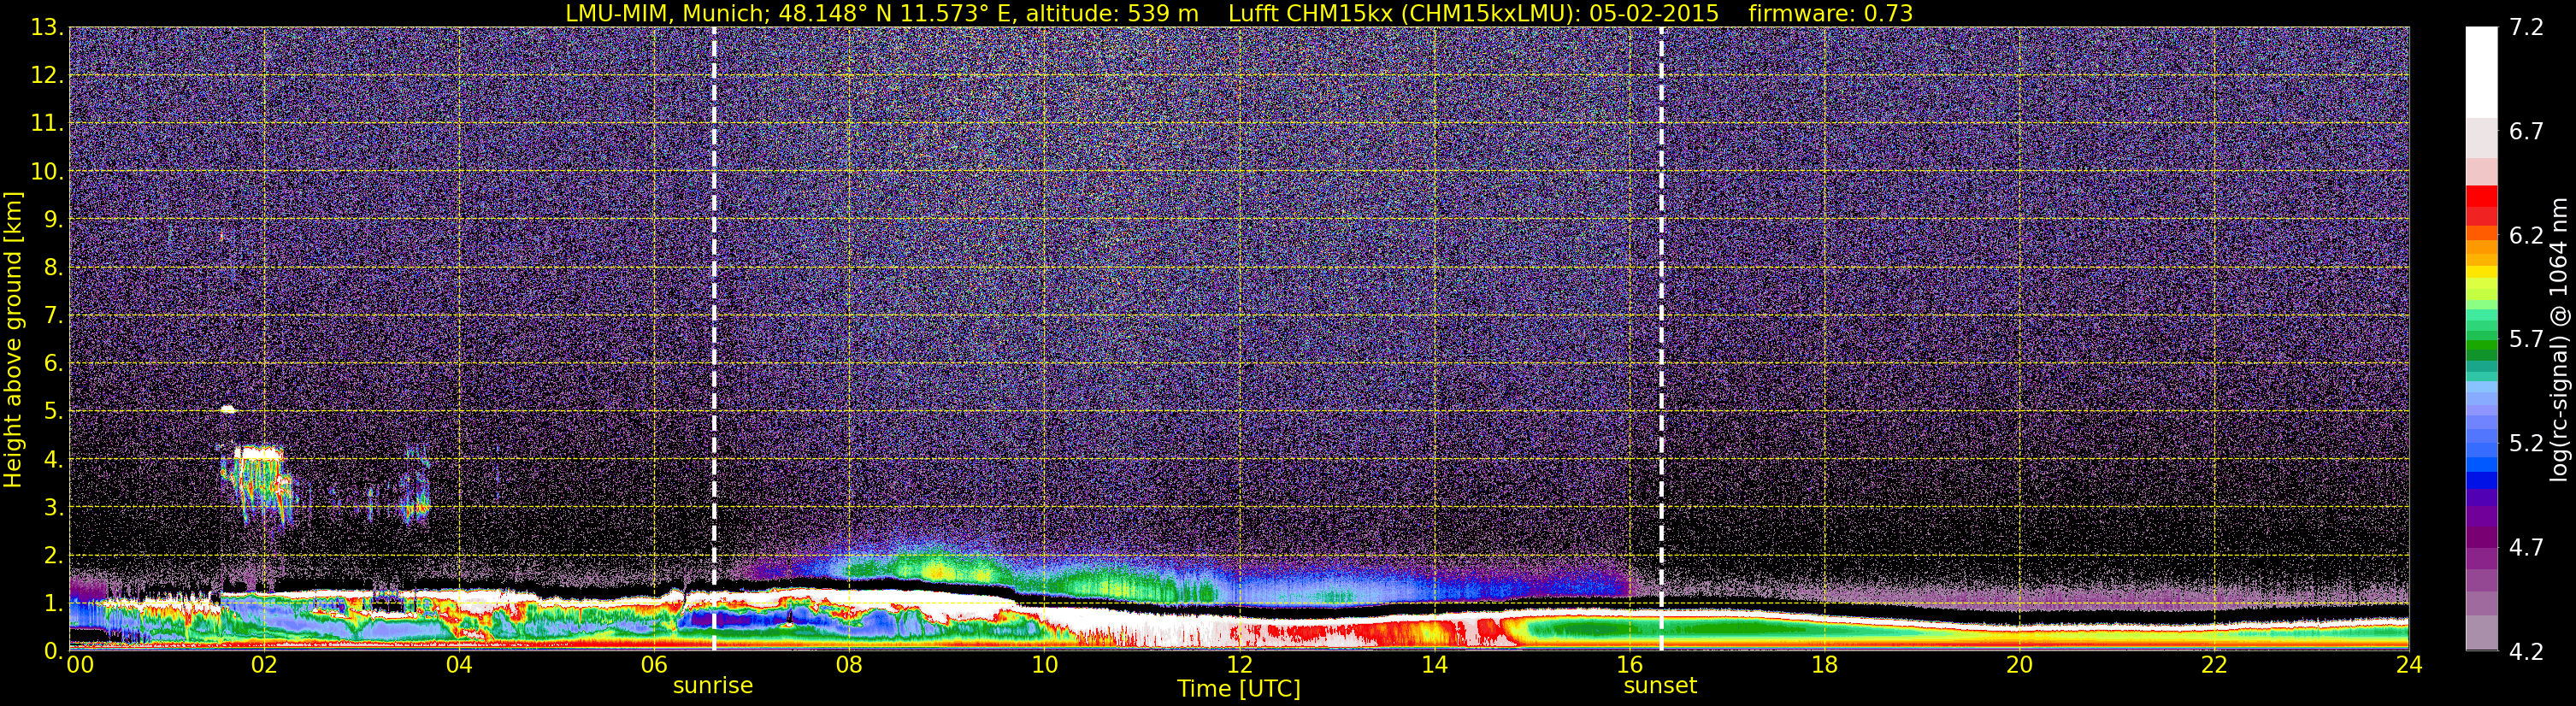The image size is (2576, 706).
Task: Click height axis tick '6.'
Action: [x=52, y=364]
